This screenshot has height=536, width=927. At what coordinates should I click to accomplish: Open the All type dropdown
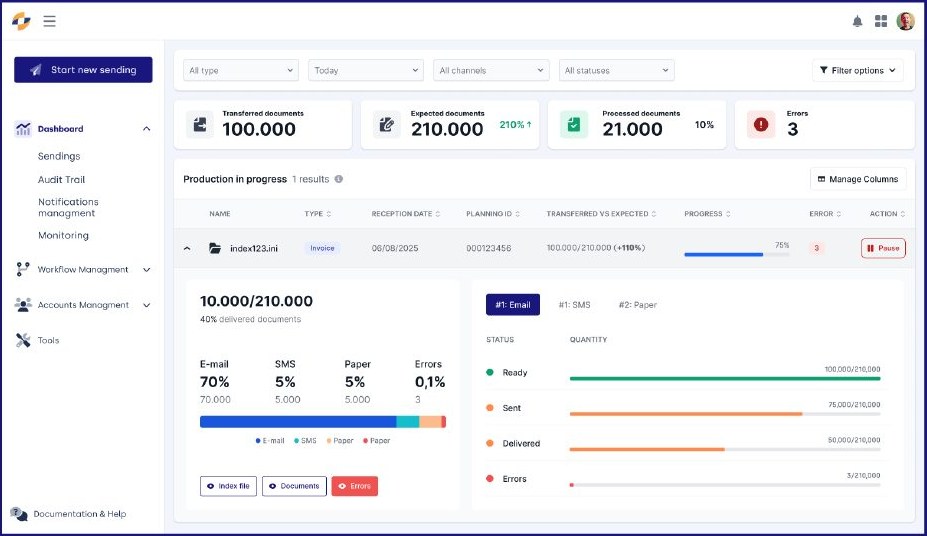241,70
